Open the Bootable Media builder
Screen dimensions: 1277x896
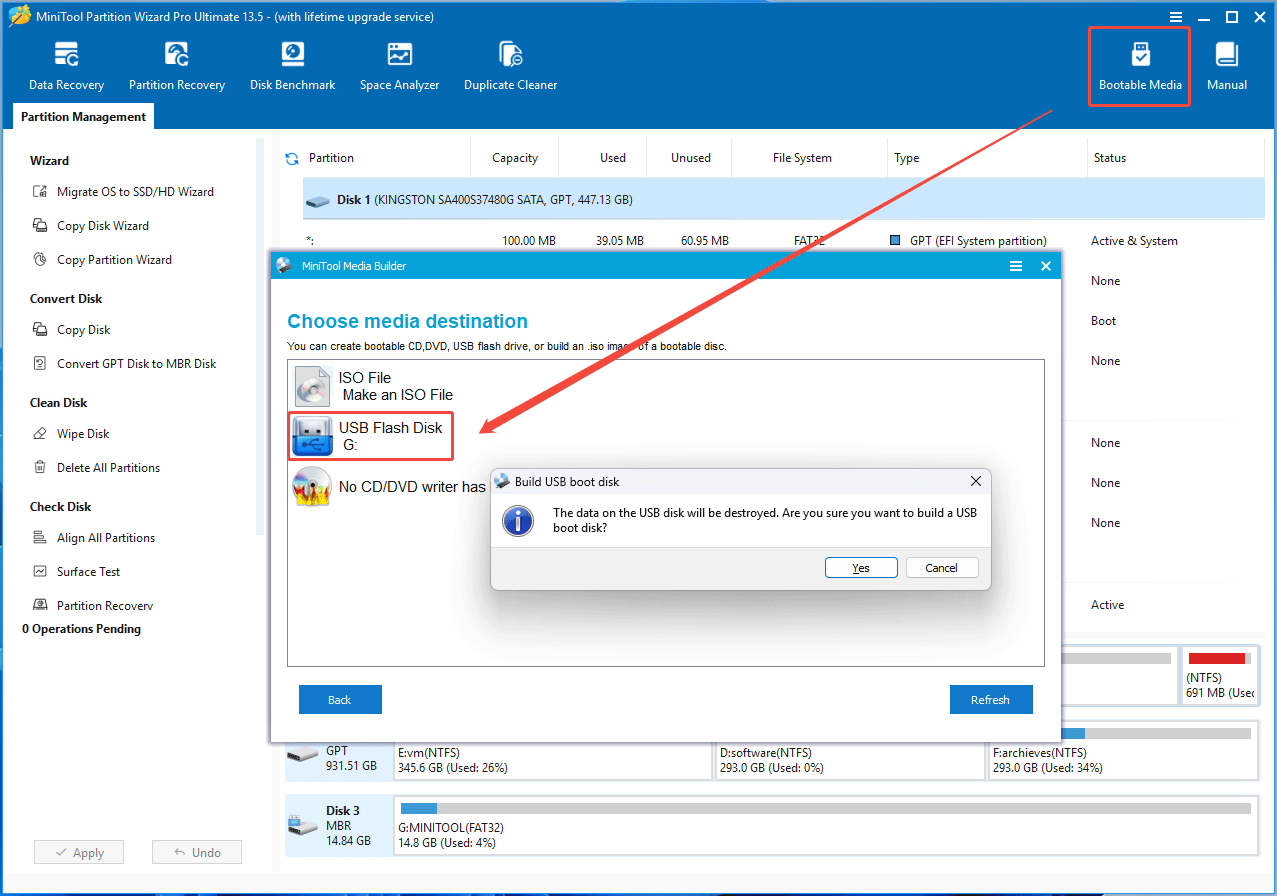pos(1139,62)
